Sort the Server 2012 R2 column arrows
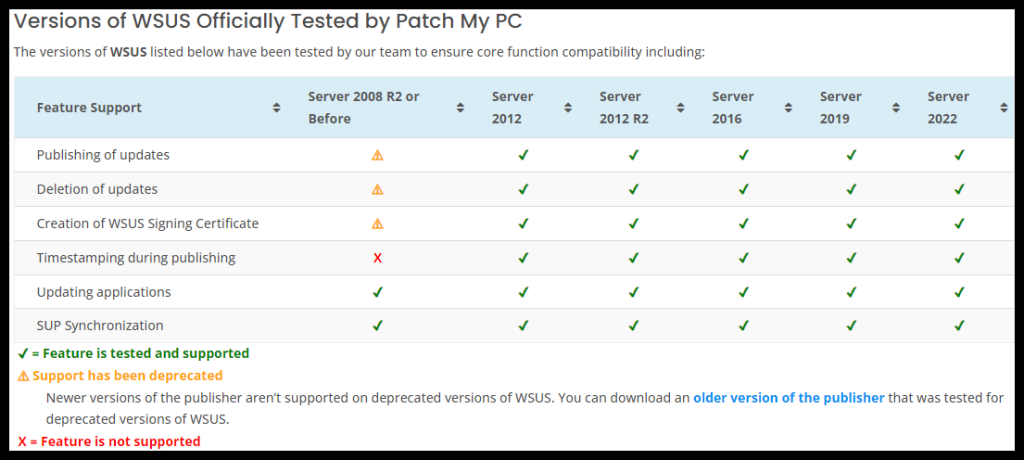Image resolution: width=1024 pixels, height=460 pixels. point(680,108)
